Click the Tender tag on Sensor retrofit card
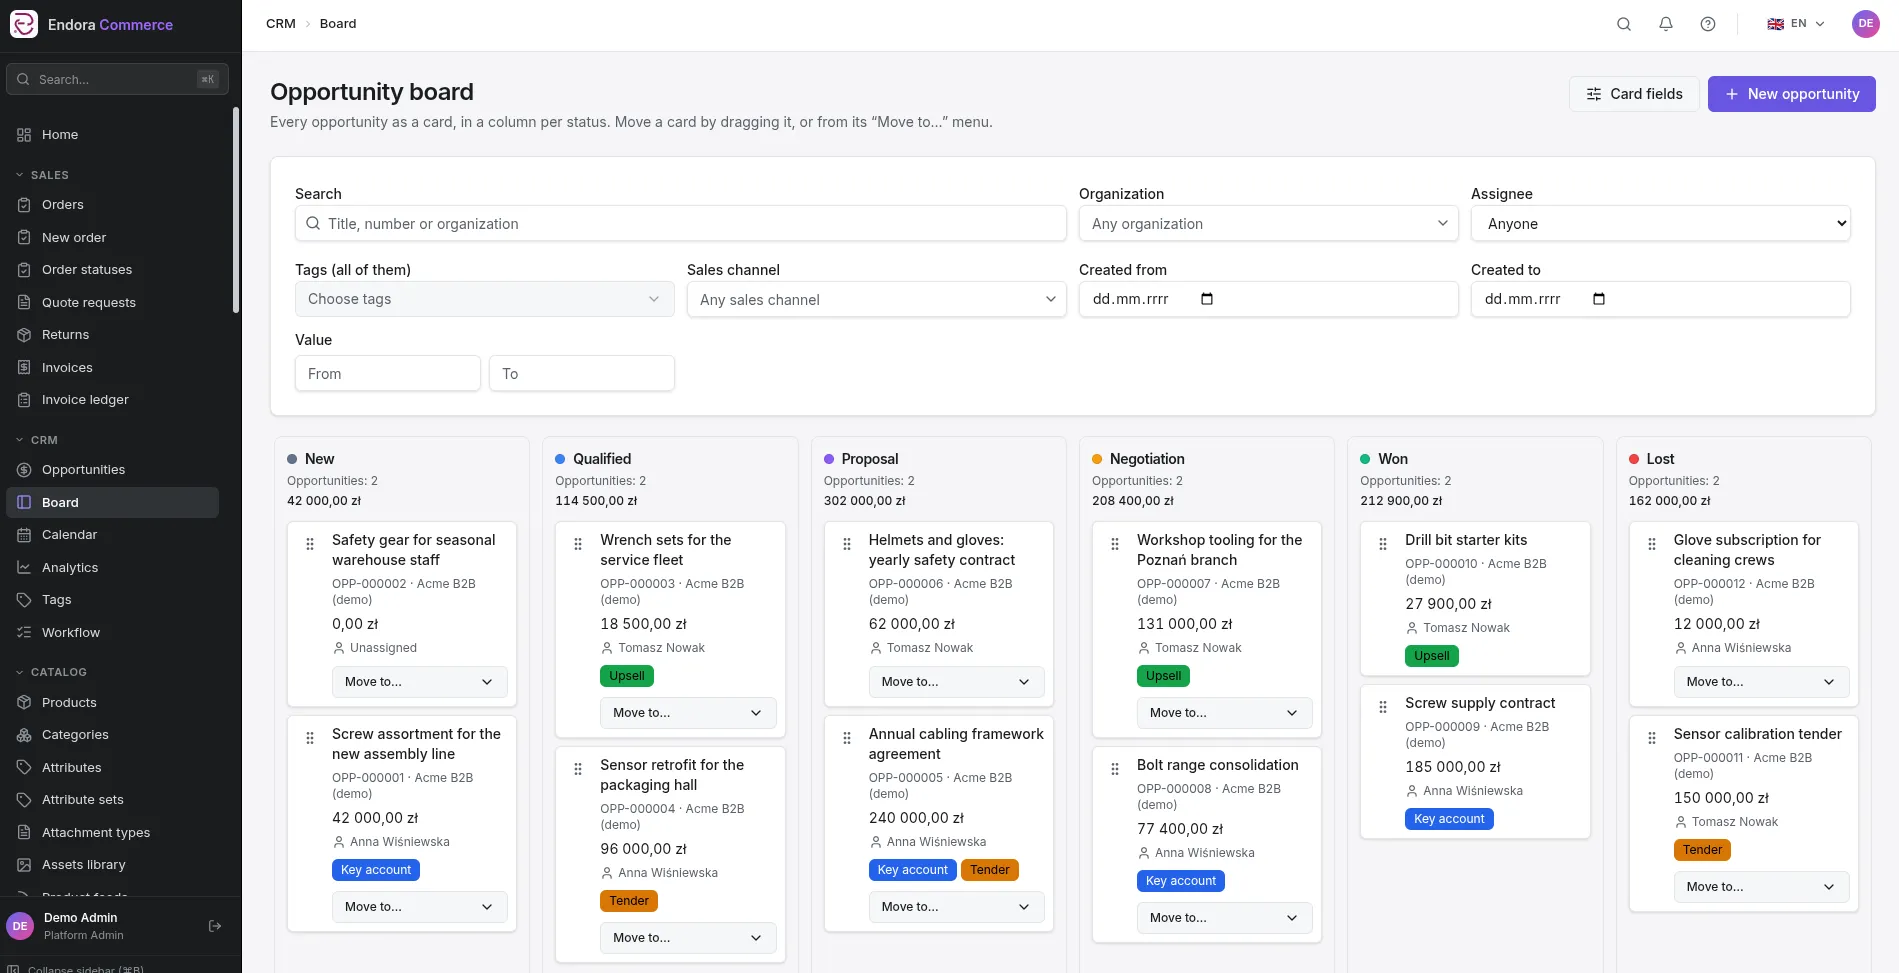The height and width of the screenshot is (973, 1899). click(x=629, y=901)
